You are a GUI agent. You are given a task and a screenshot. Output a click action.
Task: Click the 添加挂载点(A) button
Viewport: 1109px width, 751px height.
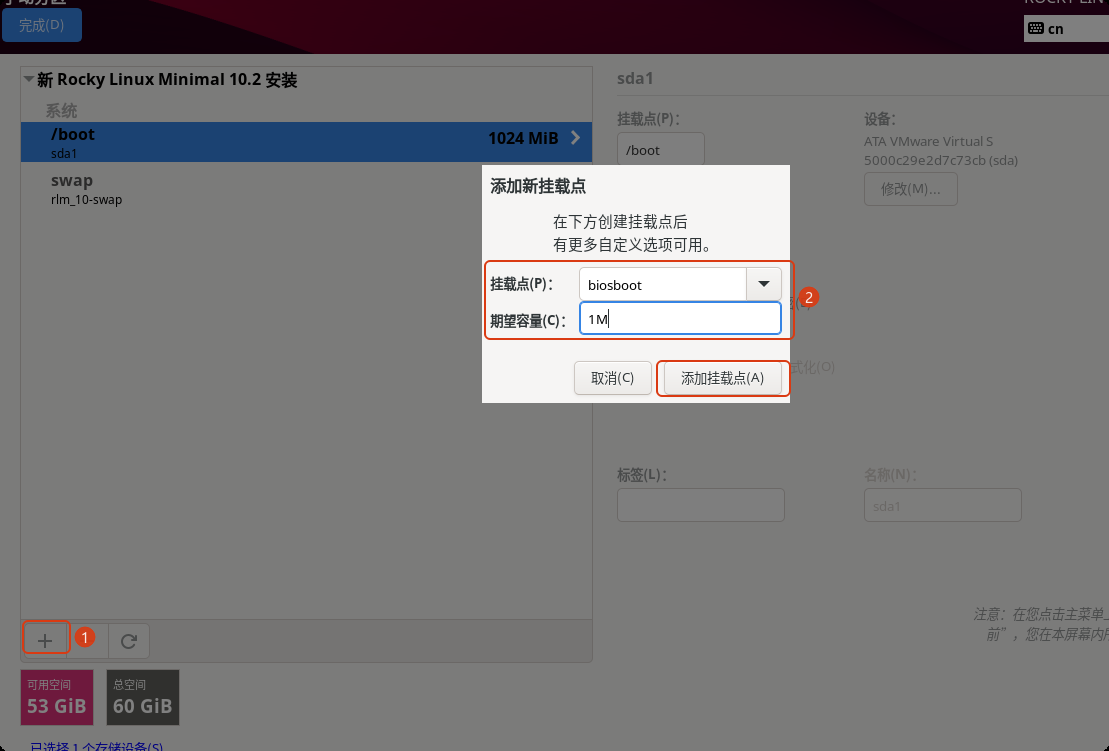[722, 378]
